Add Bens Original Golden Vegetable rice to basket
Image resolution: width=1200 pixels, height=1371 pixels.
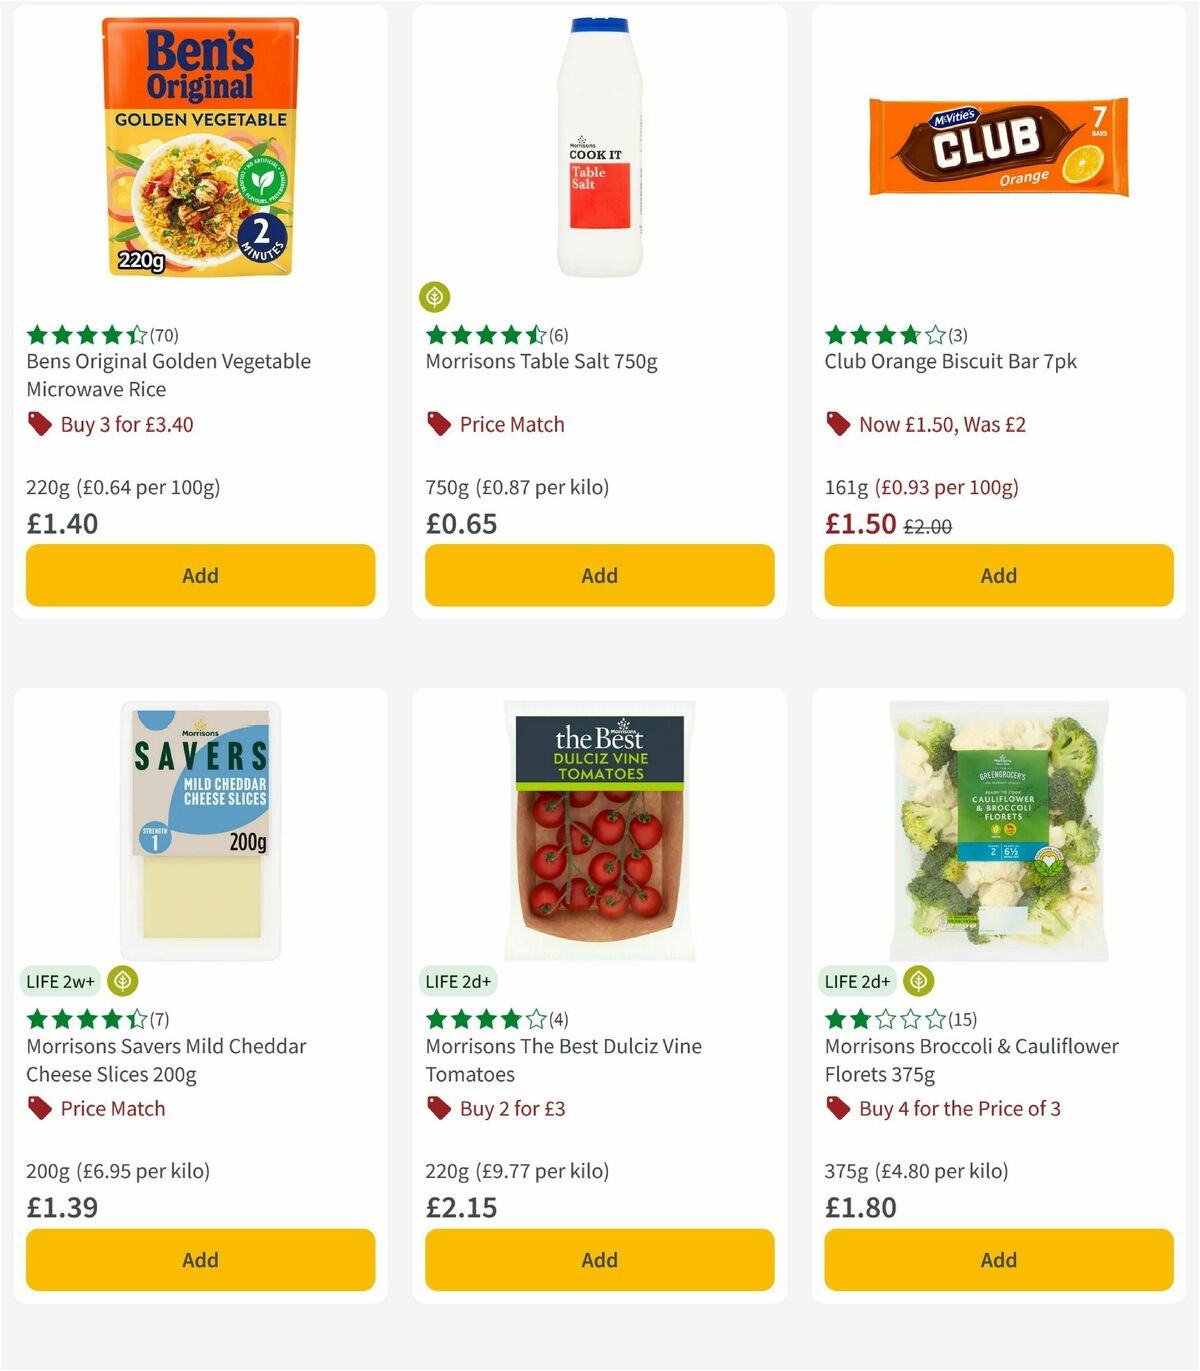[200, 575]
